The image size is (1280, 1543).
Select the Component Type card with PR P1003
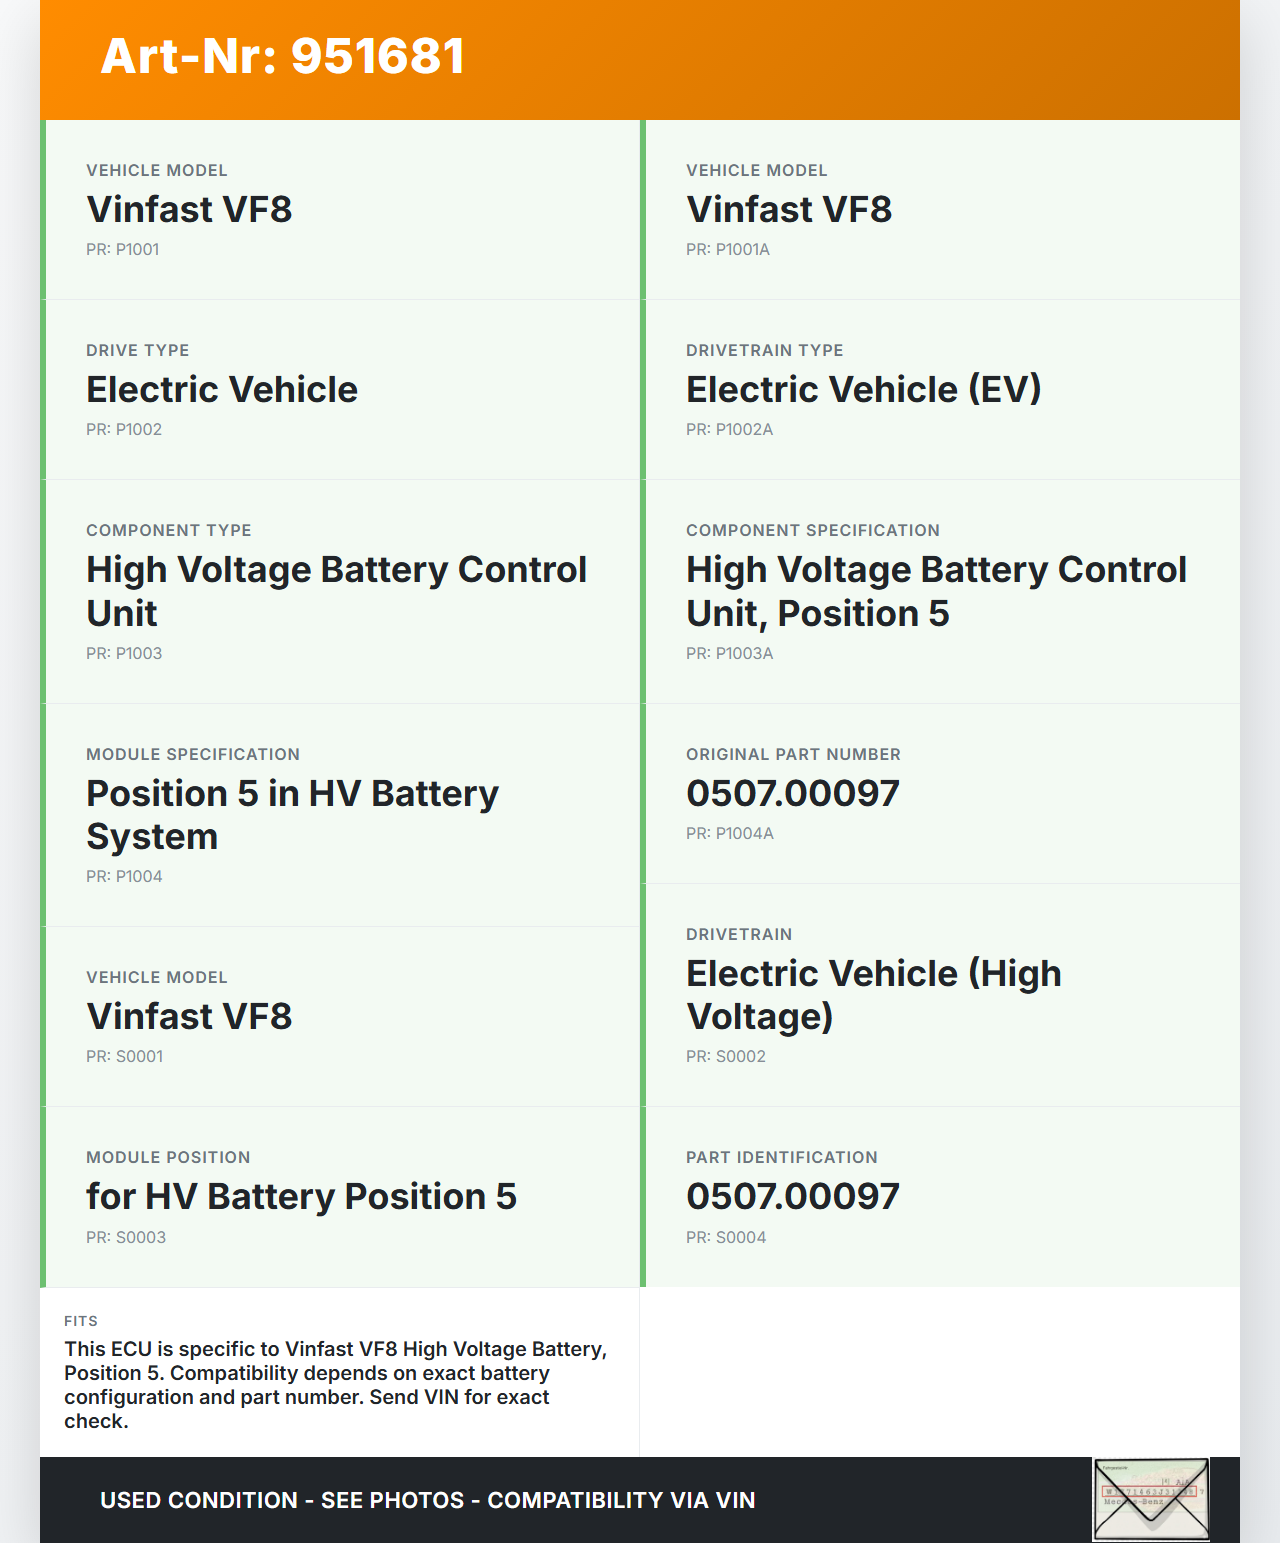tap(340, 591)
